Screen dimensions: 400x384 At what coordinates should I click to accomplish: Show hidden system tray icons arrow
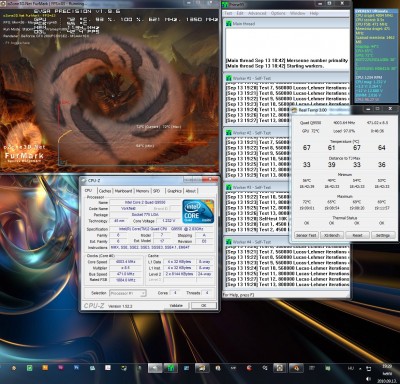[x=360, y=369]
